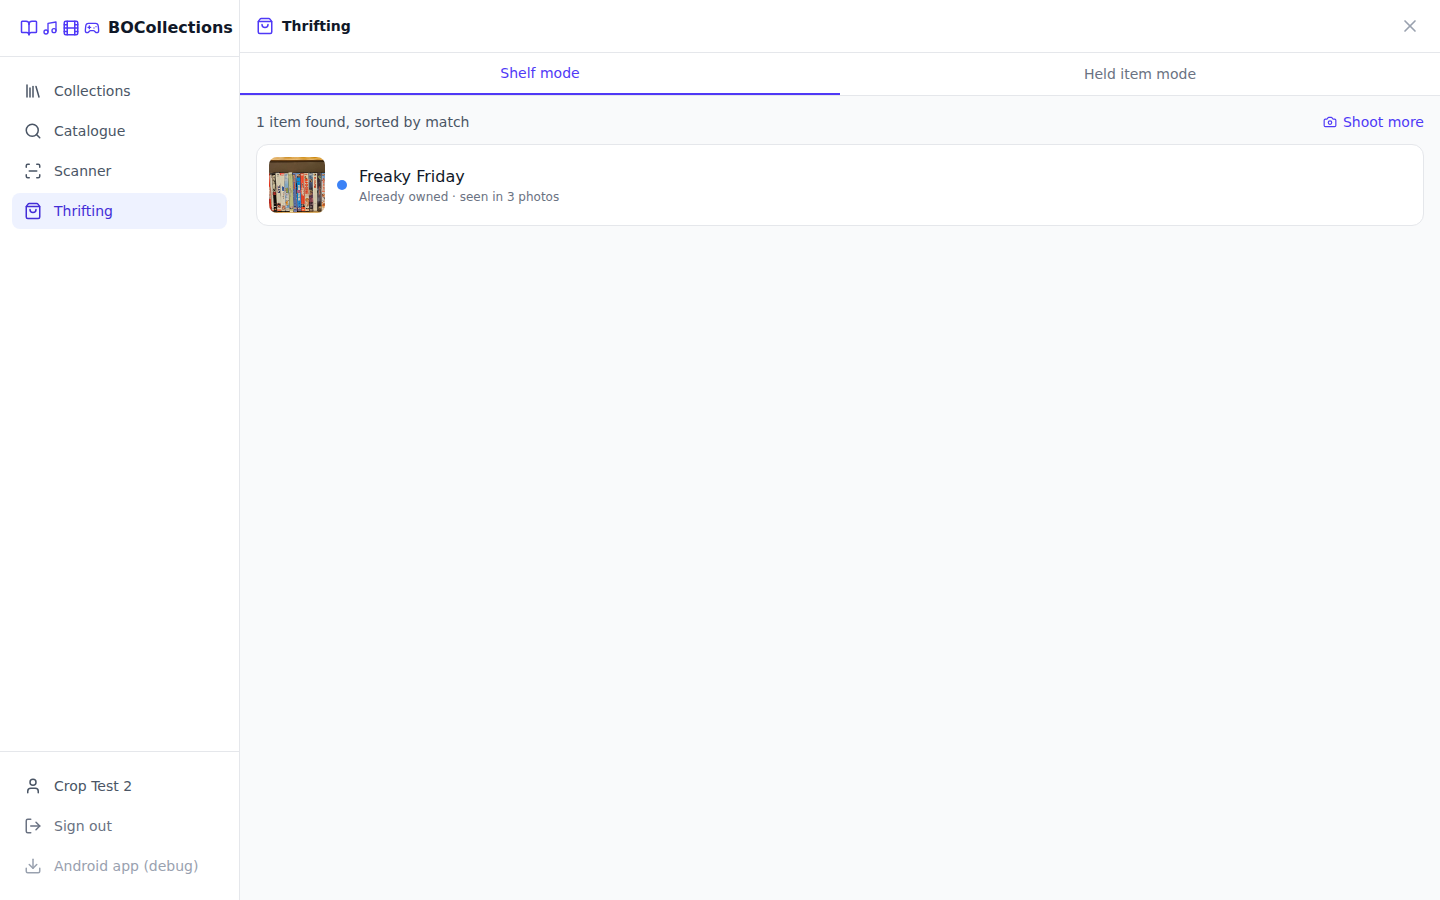Screen dimensions: 1440x900
Task: Open the Scanner icon in sidebar
Action: (x=33, y=171)
